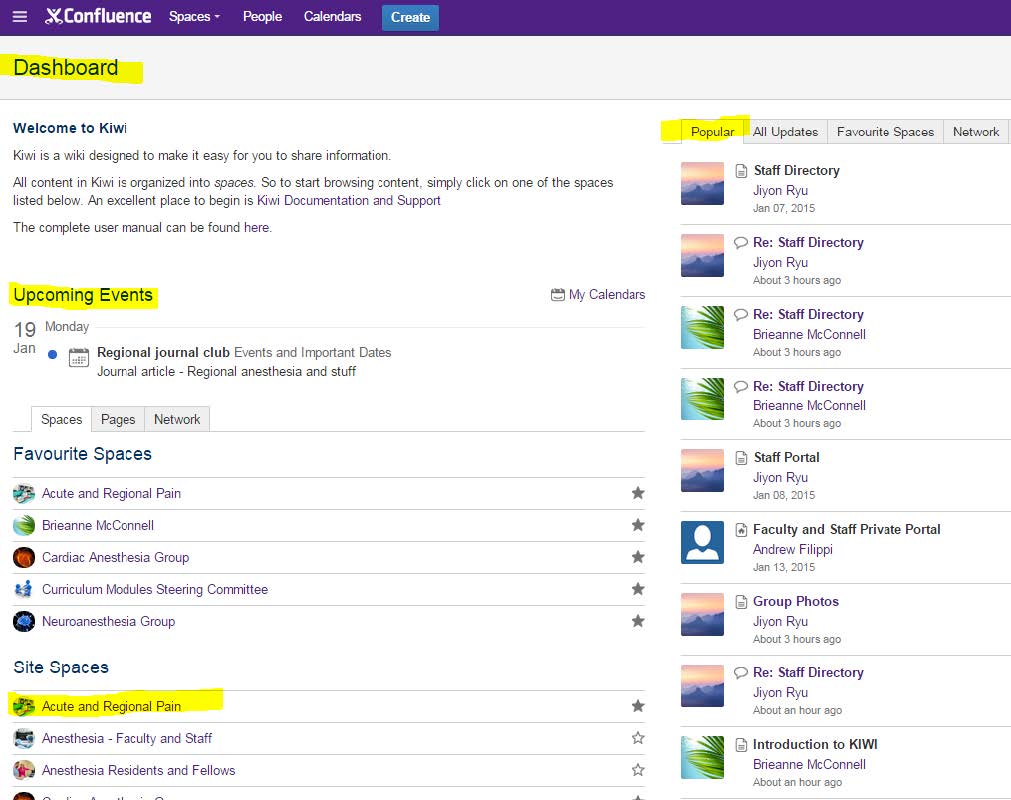Open People in the top navigation

tap(262, 17)
